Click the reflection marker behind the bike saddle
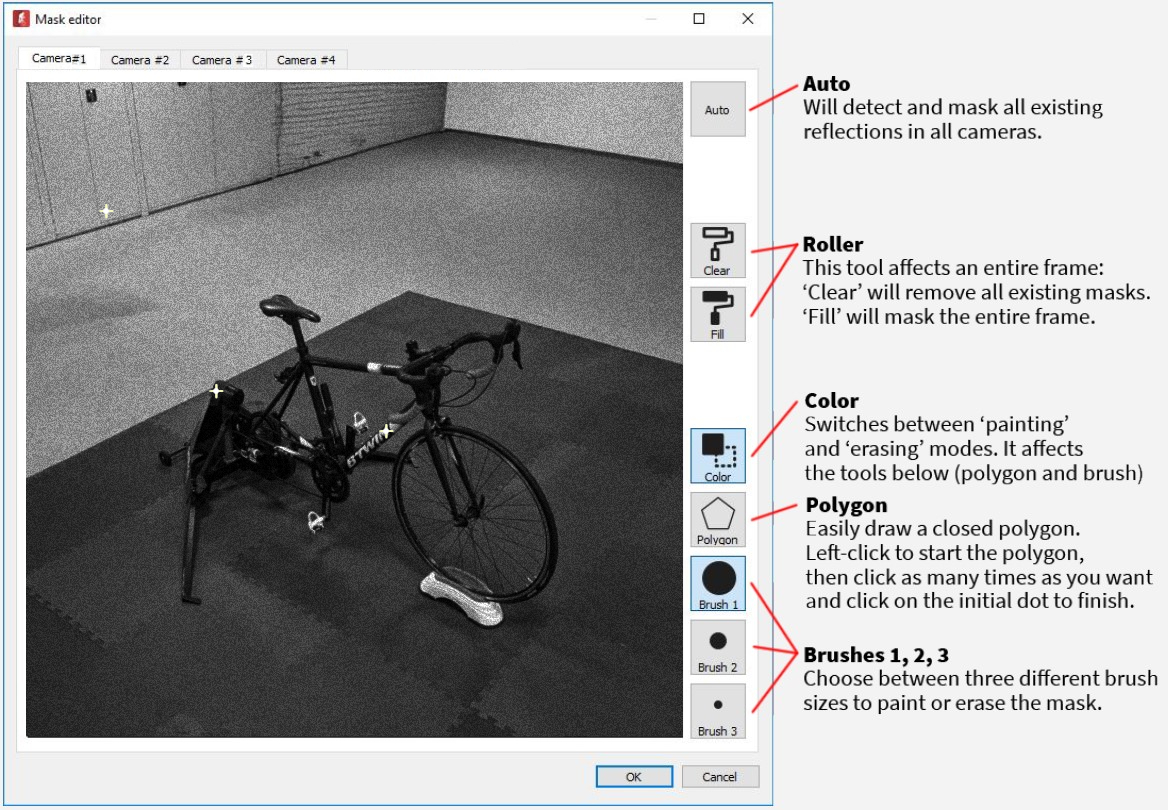The width and height of the screenshot is (1168, 810). pyautogui.click(x=216, y=390)
